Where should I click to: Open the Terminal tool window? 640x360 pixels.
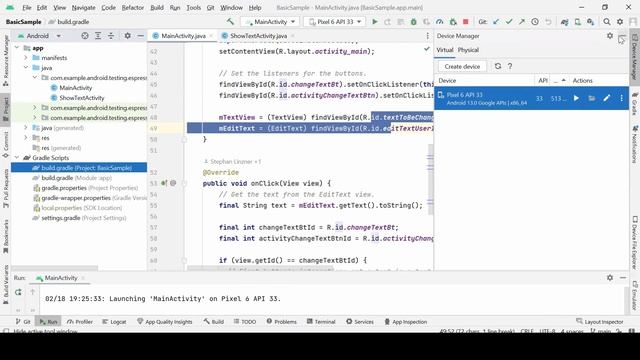coord(321,322)
